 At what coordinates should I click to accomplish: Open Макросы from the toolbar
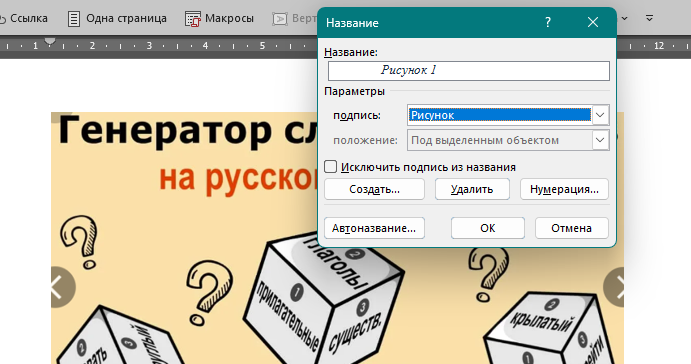220,19
